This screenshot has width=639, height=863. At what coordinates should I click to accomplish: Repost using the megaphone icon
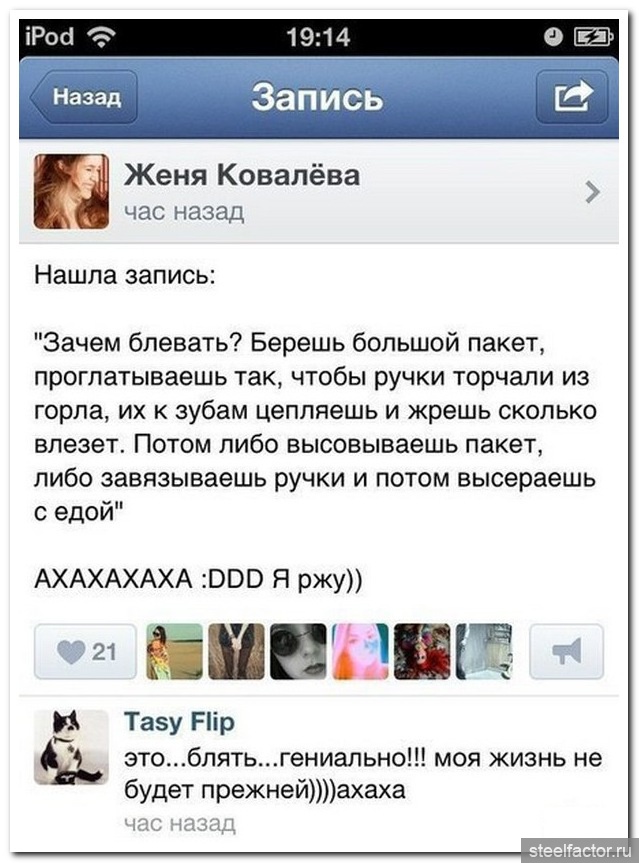pyautogui.click(x=566, y=652)
